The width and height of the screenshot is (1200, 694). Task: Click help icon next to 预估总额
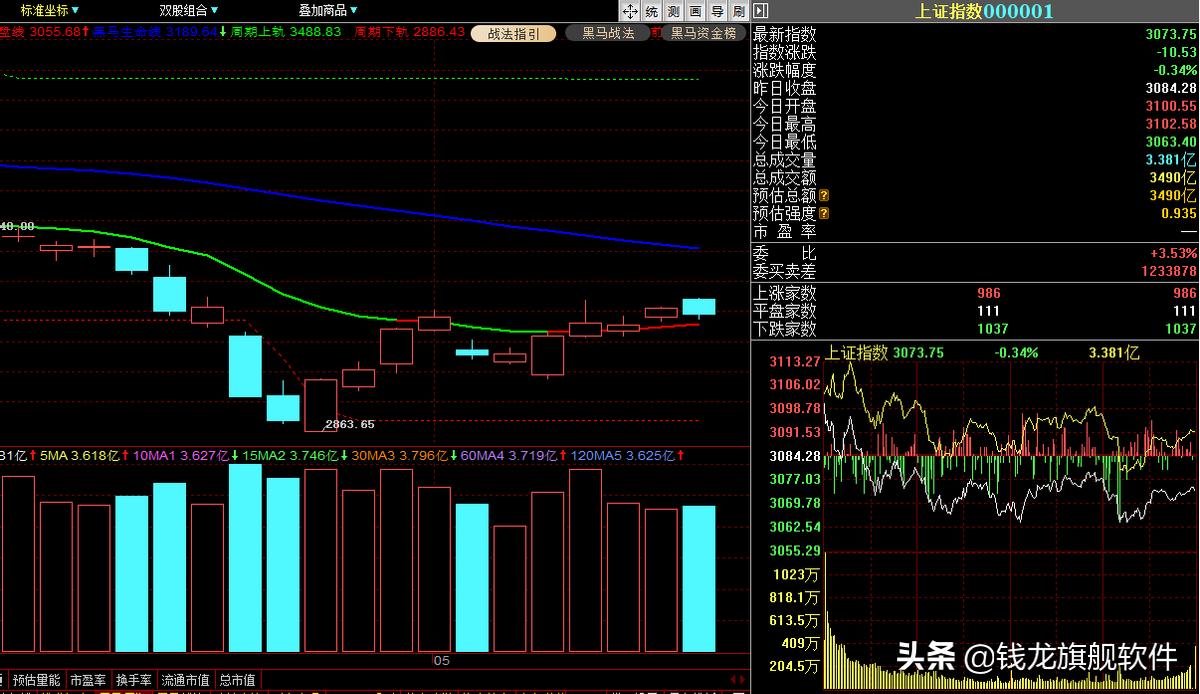point(825,196)
